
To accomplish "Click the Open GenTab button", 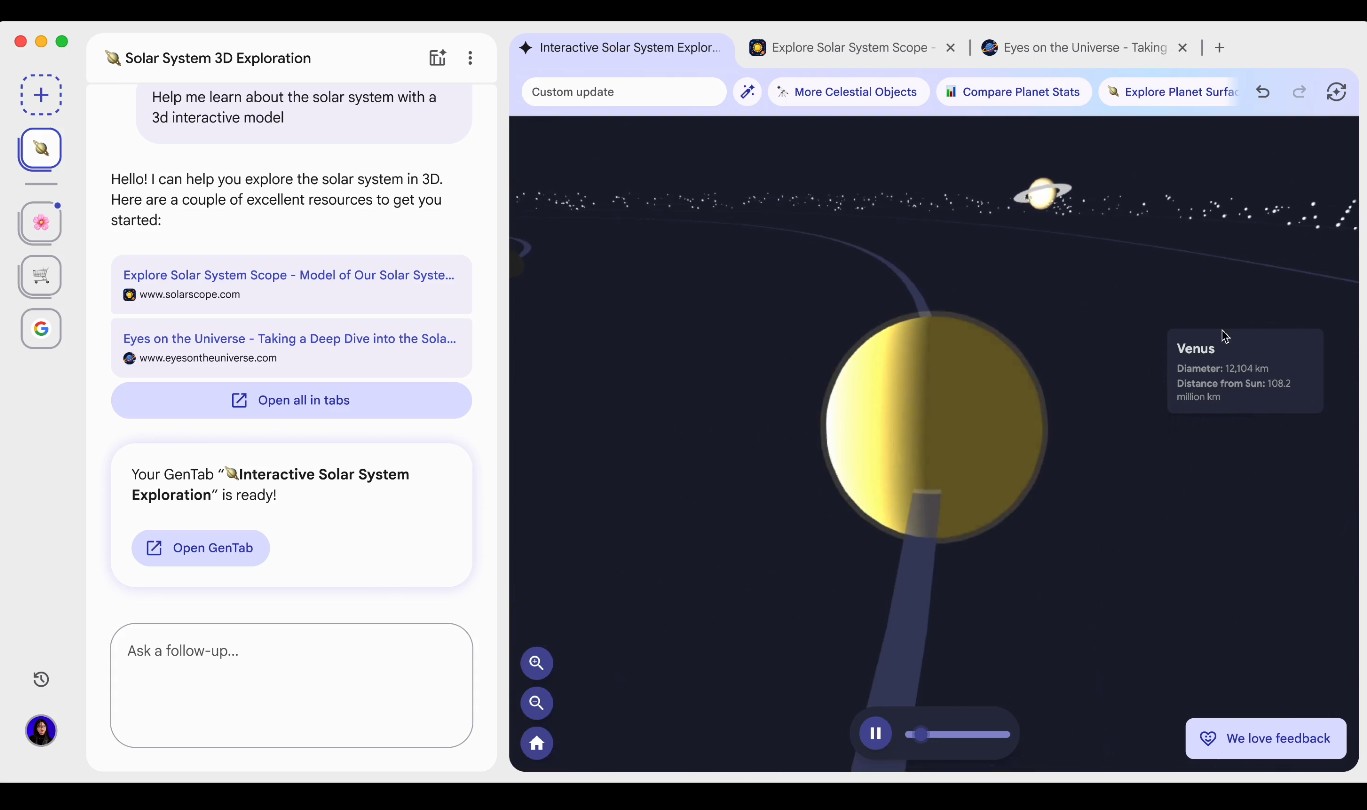I will tap(201, 548).
